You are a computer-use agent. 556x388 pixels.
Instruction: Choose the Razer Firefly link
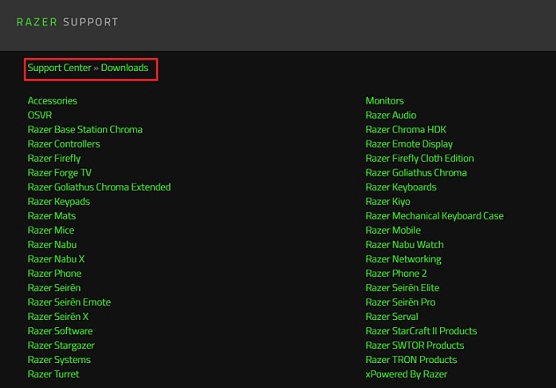(54, 159)
